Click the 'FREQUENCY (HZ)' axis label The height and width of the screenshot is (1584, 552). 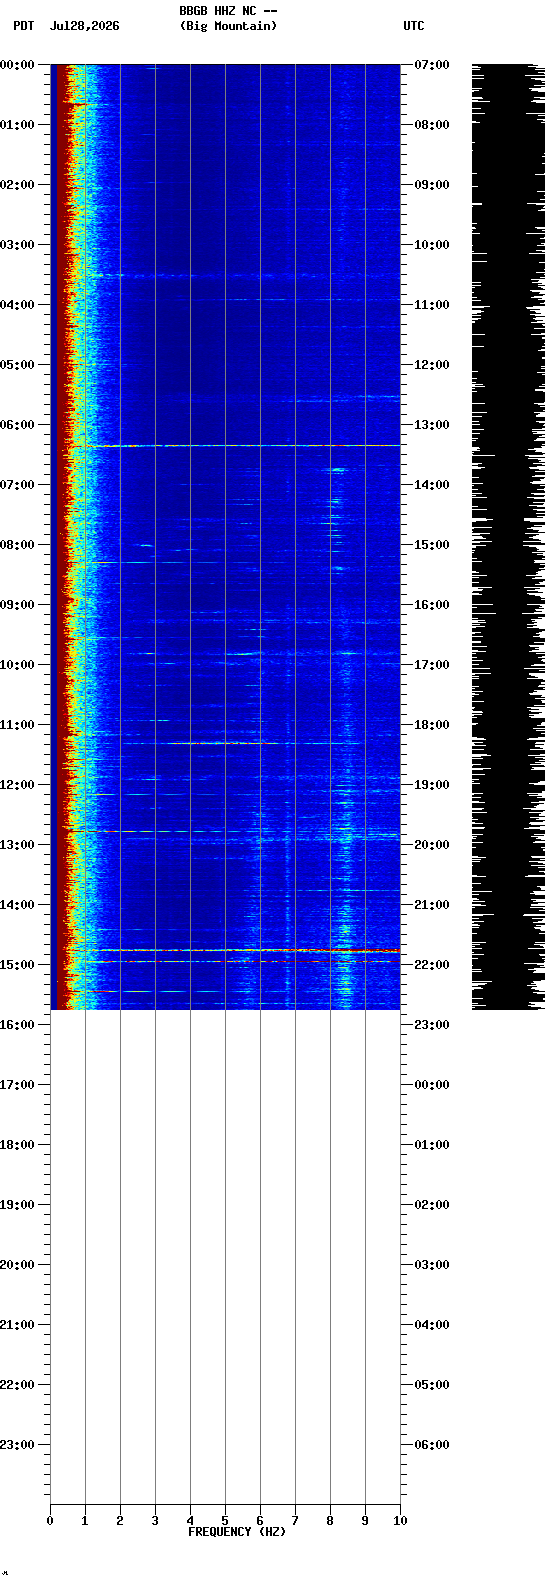tap(237, 1532)
